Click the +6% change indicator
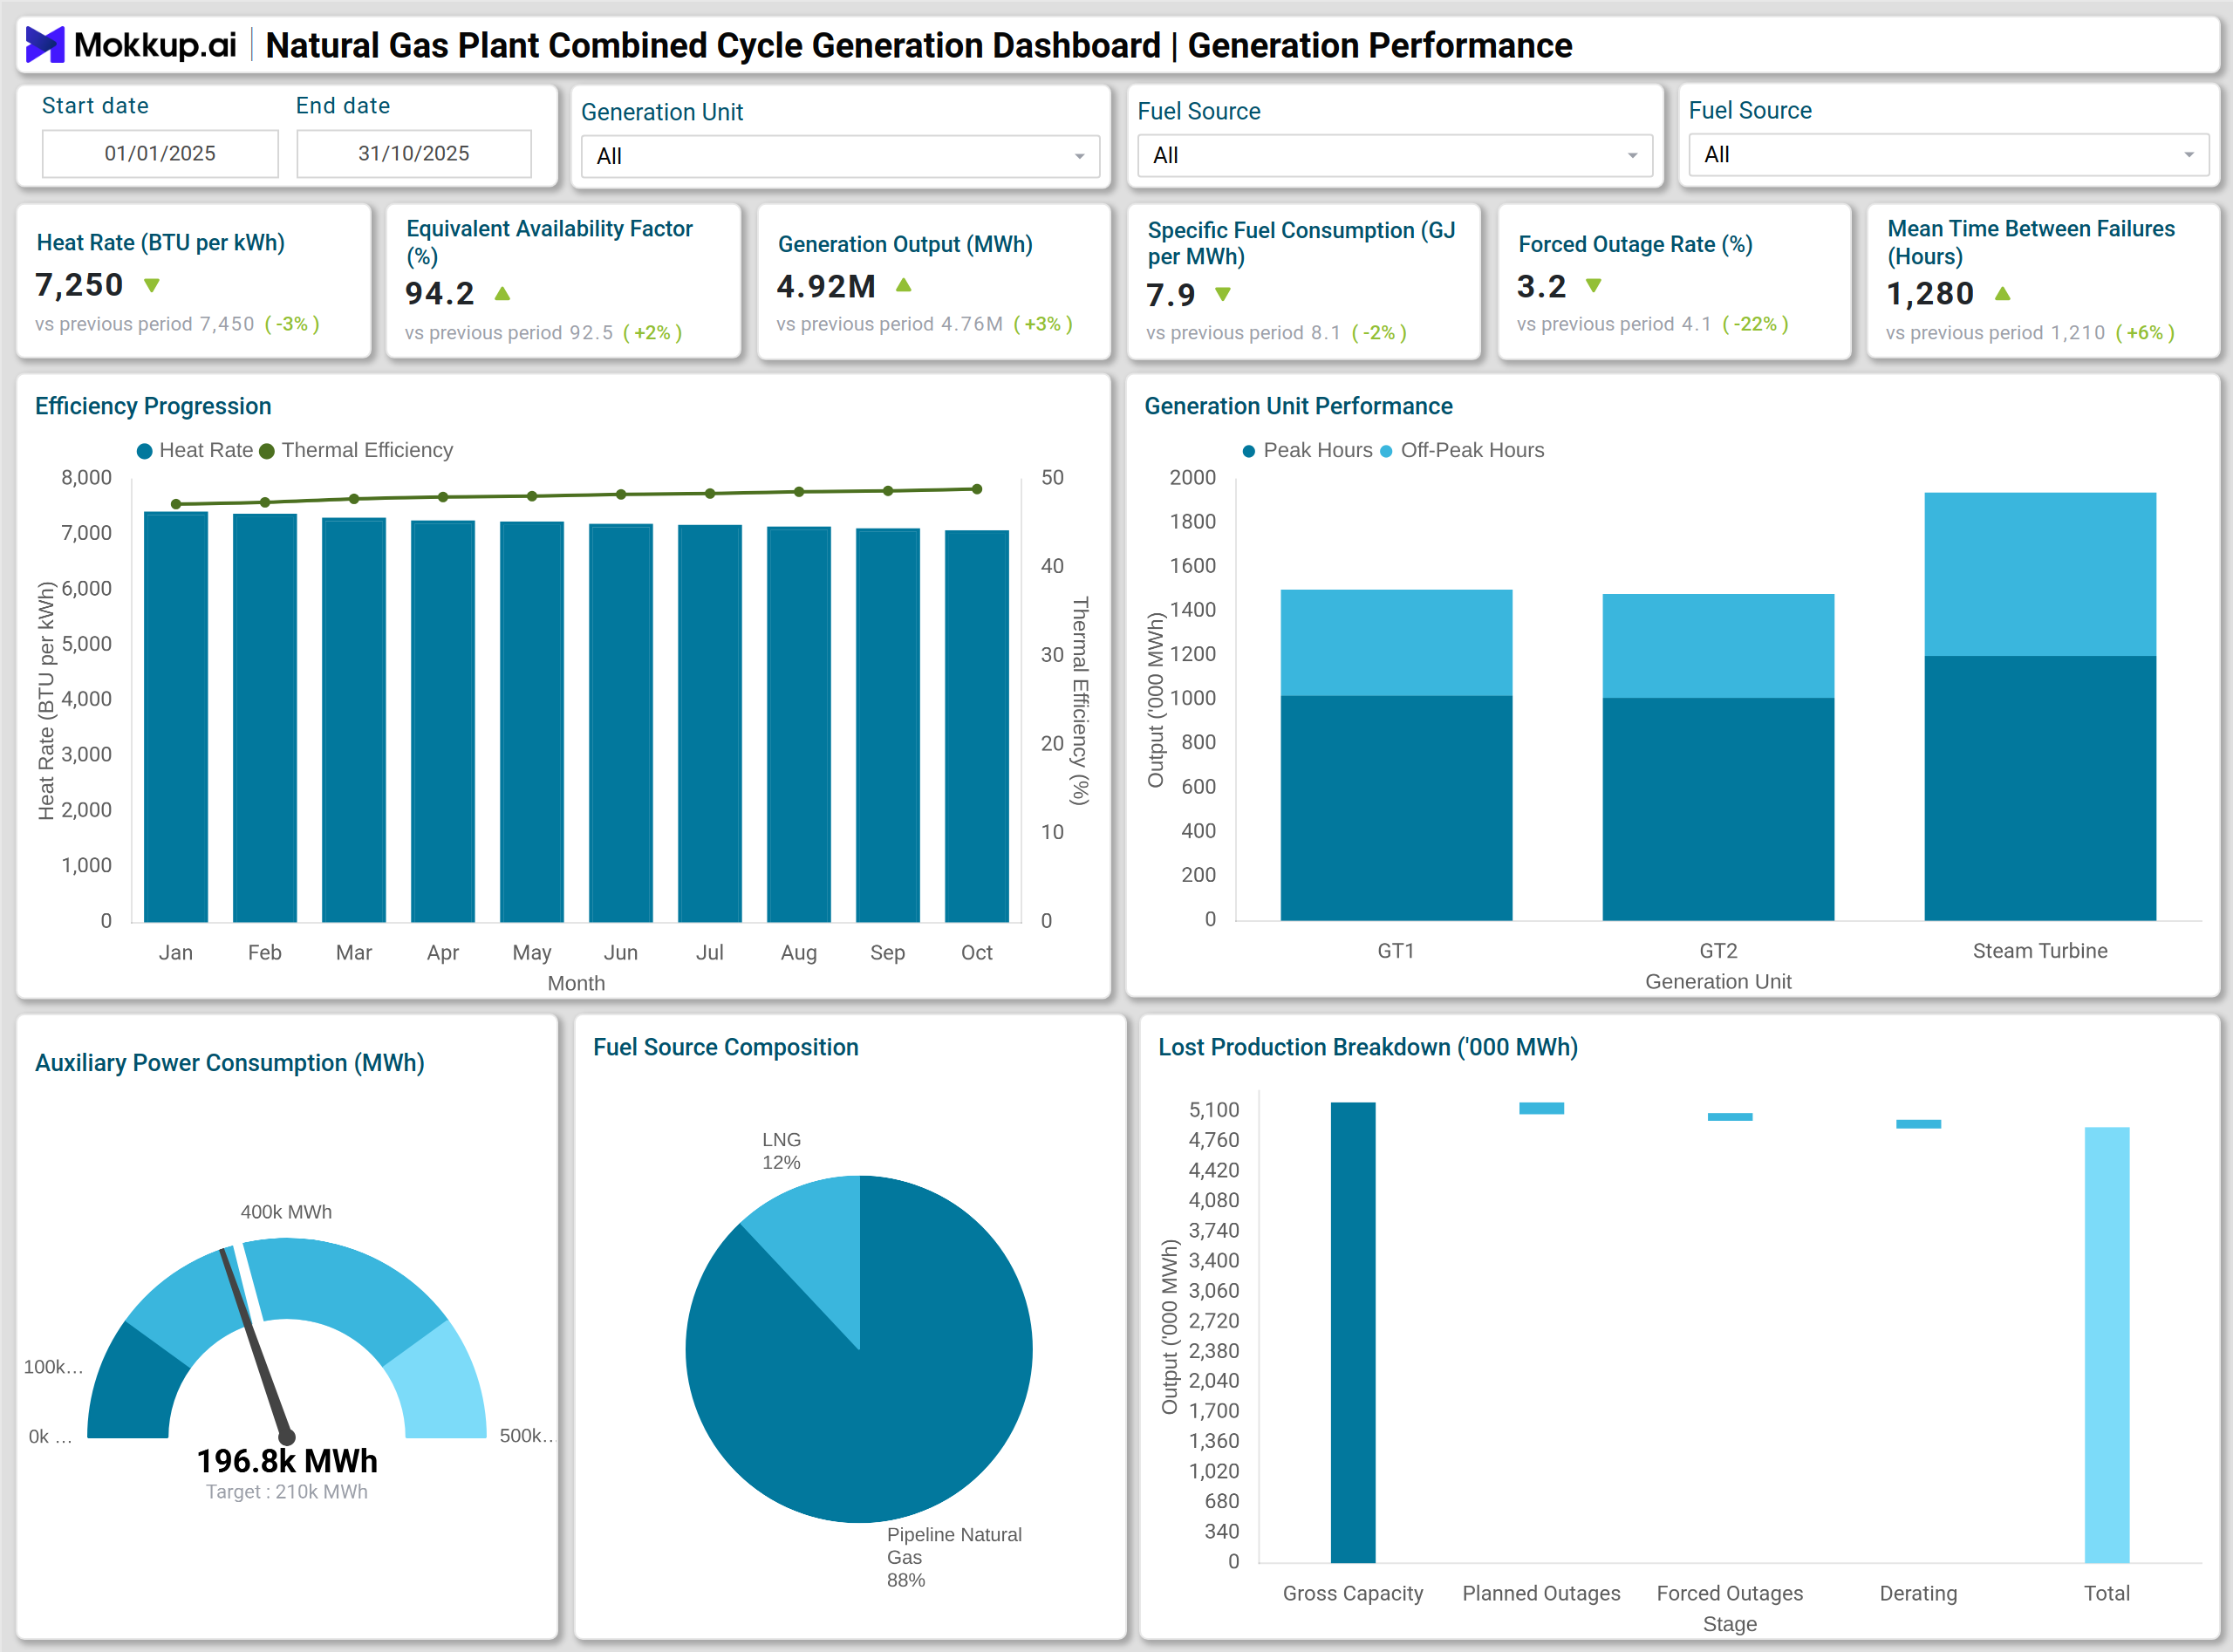The width and height of the screenshot is (2233, 1652). pos(2145,333)
